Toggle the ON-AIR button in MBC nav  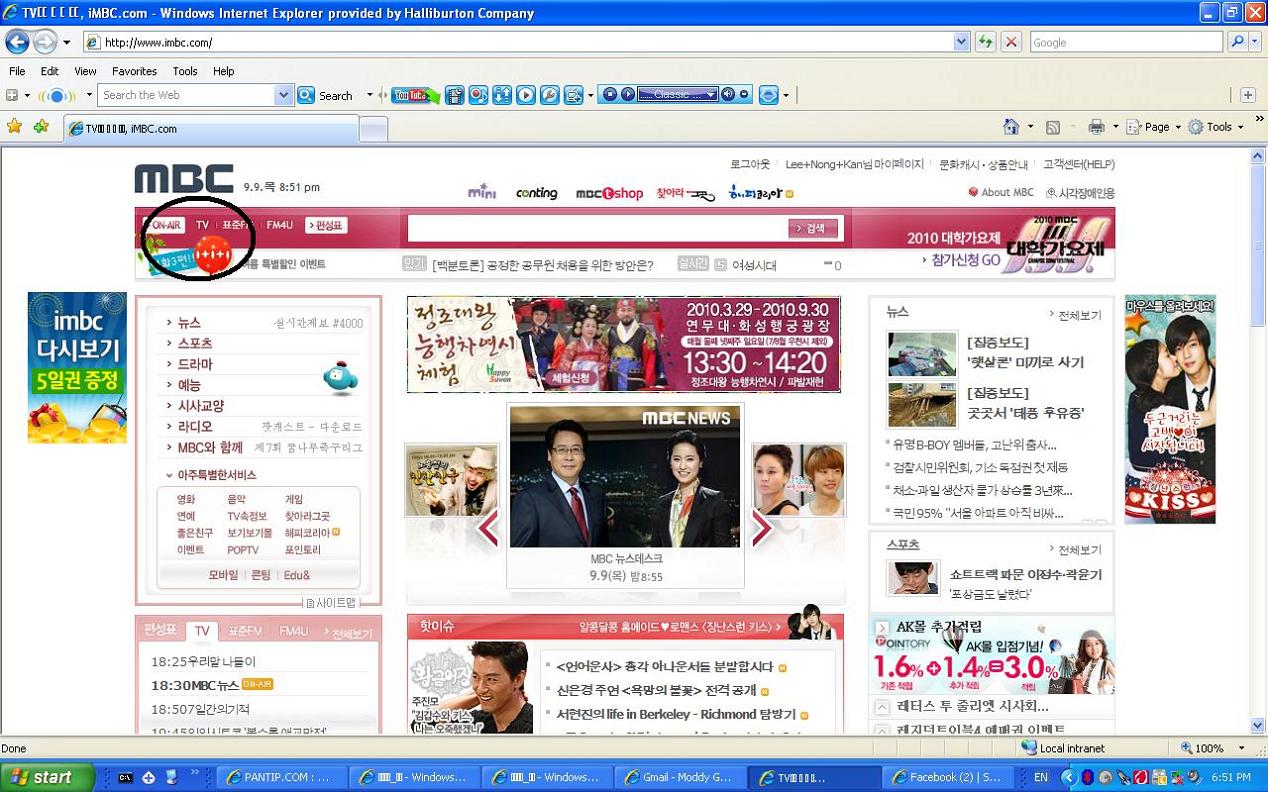[x=166, y=225]
